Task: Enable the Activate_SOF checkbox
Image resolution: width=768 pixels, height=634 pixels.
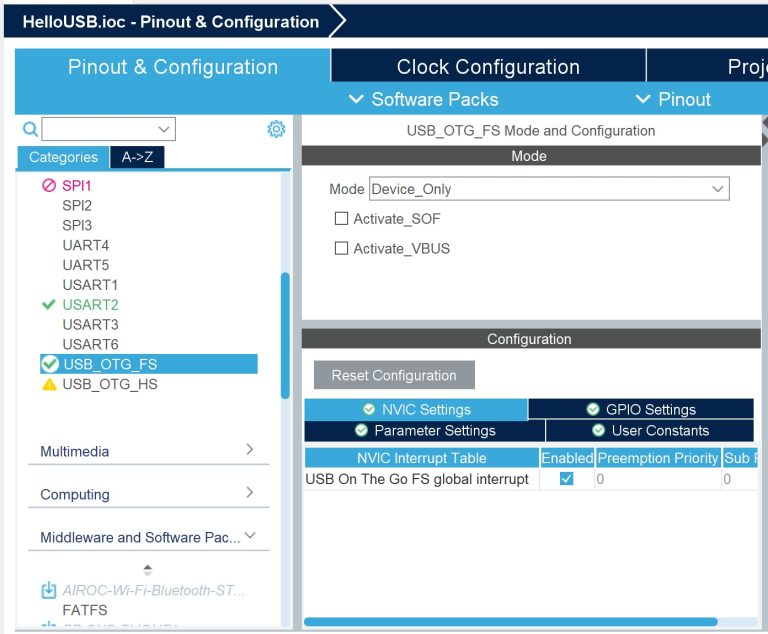Action: (x=341, y=219)
